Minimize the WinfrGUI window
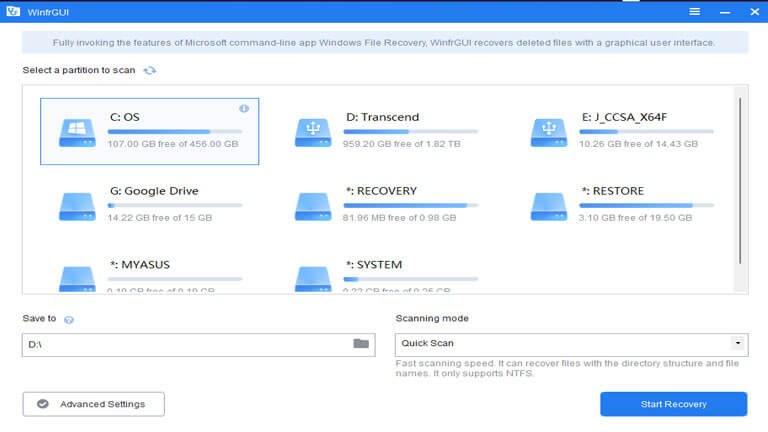 point(725,12)
